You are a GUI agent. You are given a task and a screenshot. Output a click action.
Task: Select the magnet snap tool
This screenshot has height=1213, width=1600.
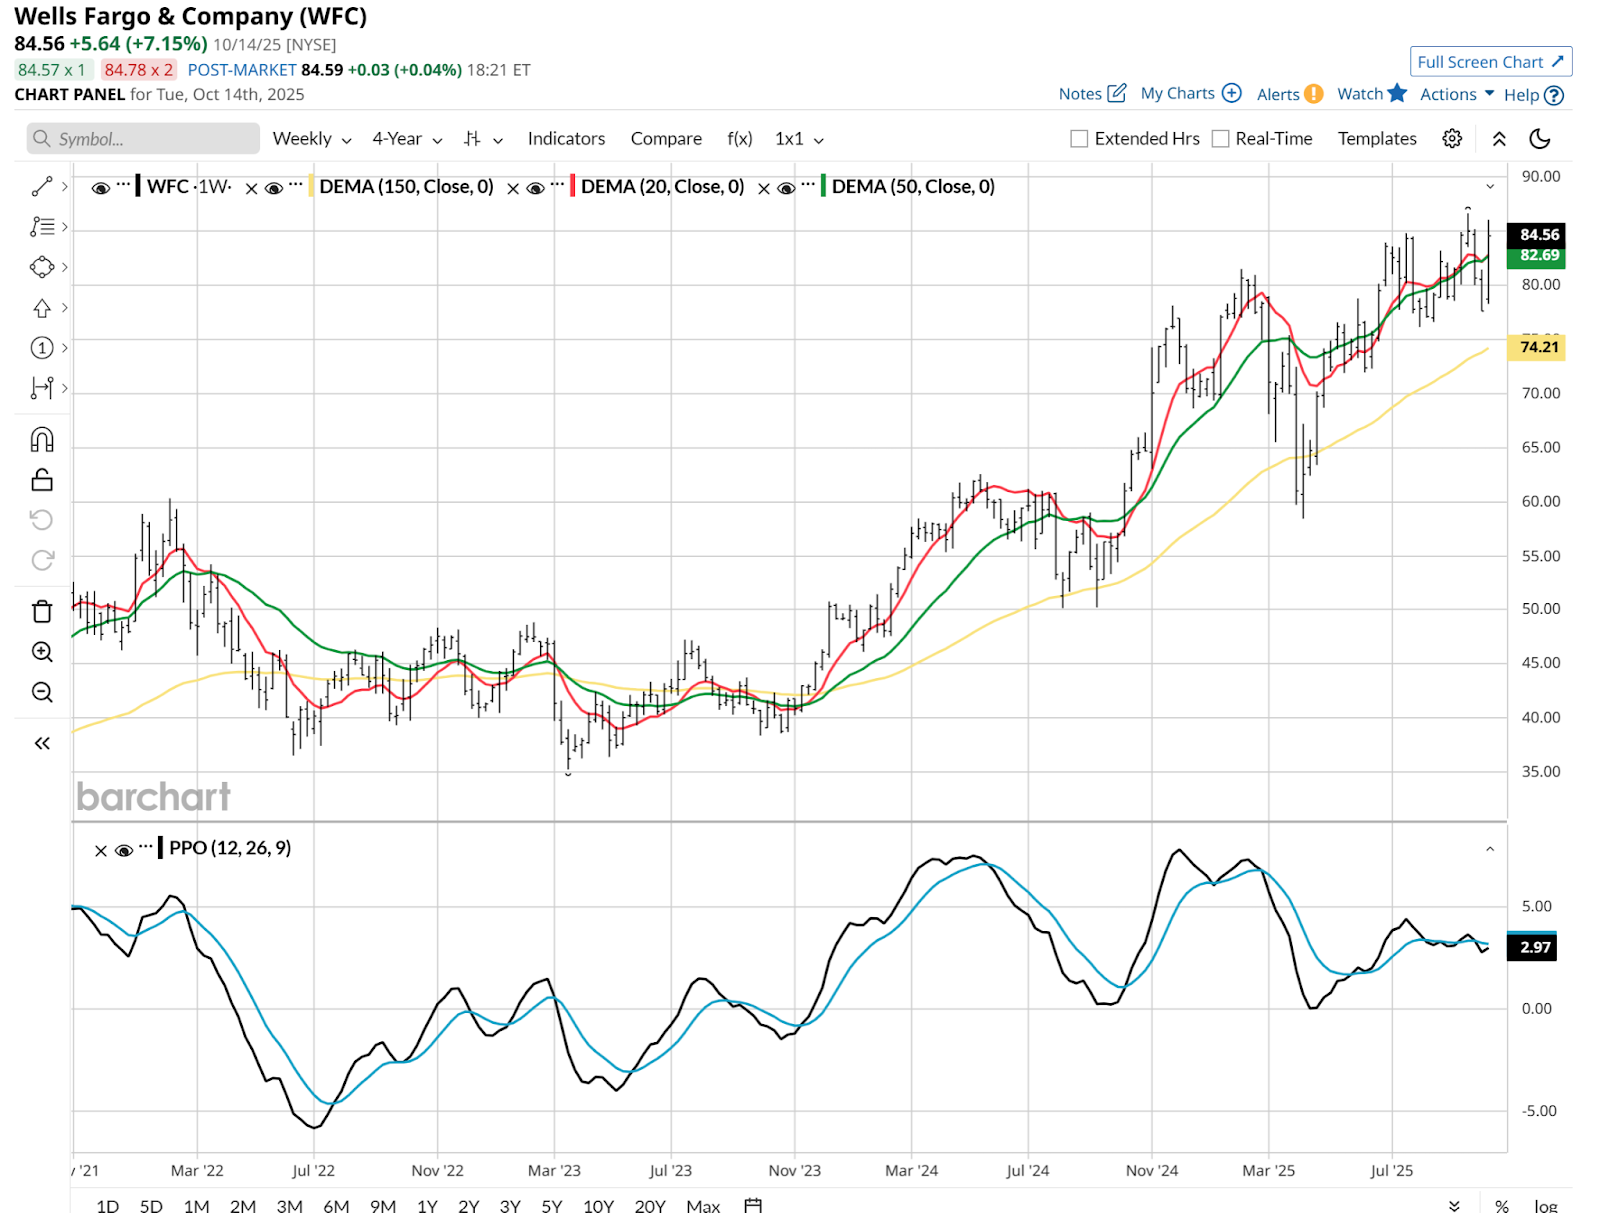tap(42, 440)
